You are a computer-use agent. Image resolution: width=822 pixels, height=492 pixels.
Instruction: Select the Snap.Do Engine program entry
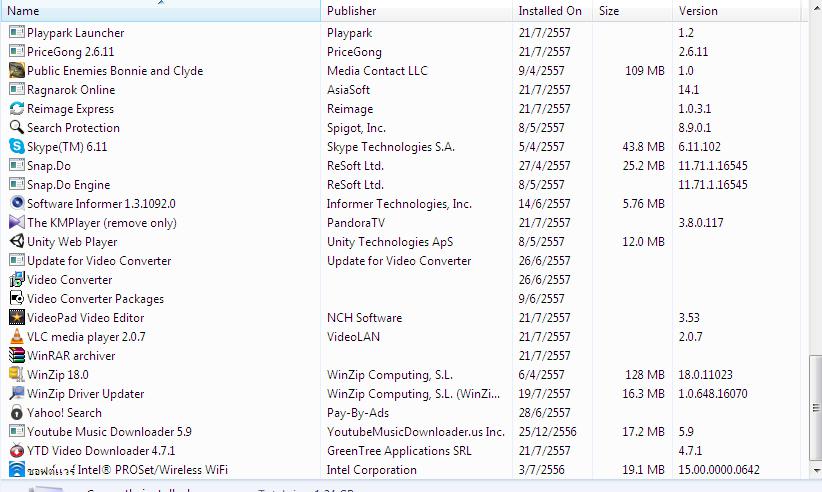tap(68, 185)
